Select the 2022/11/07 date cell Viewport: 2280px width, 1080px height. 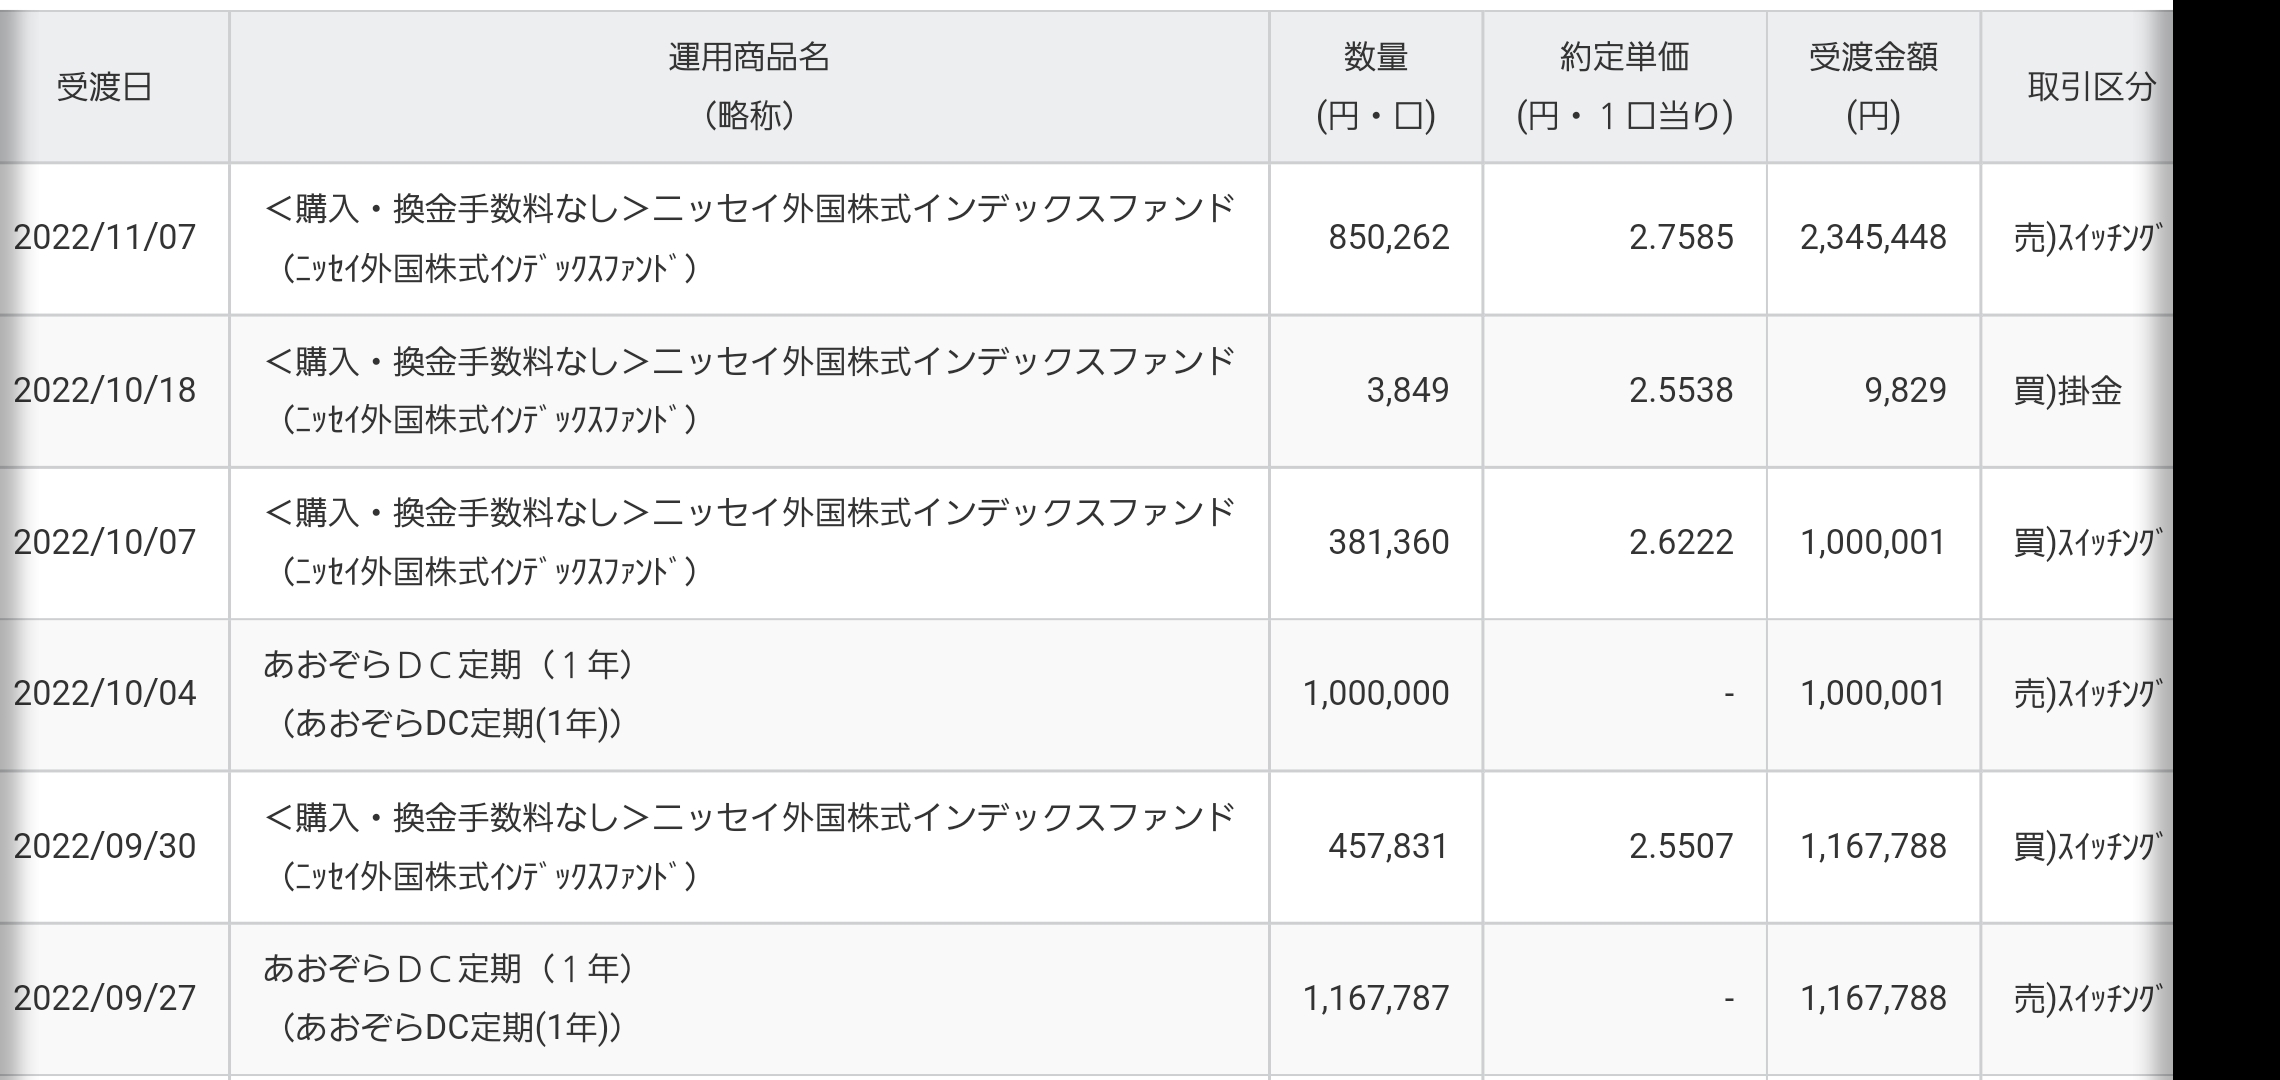click(104, 238)
